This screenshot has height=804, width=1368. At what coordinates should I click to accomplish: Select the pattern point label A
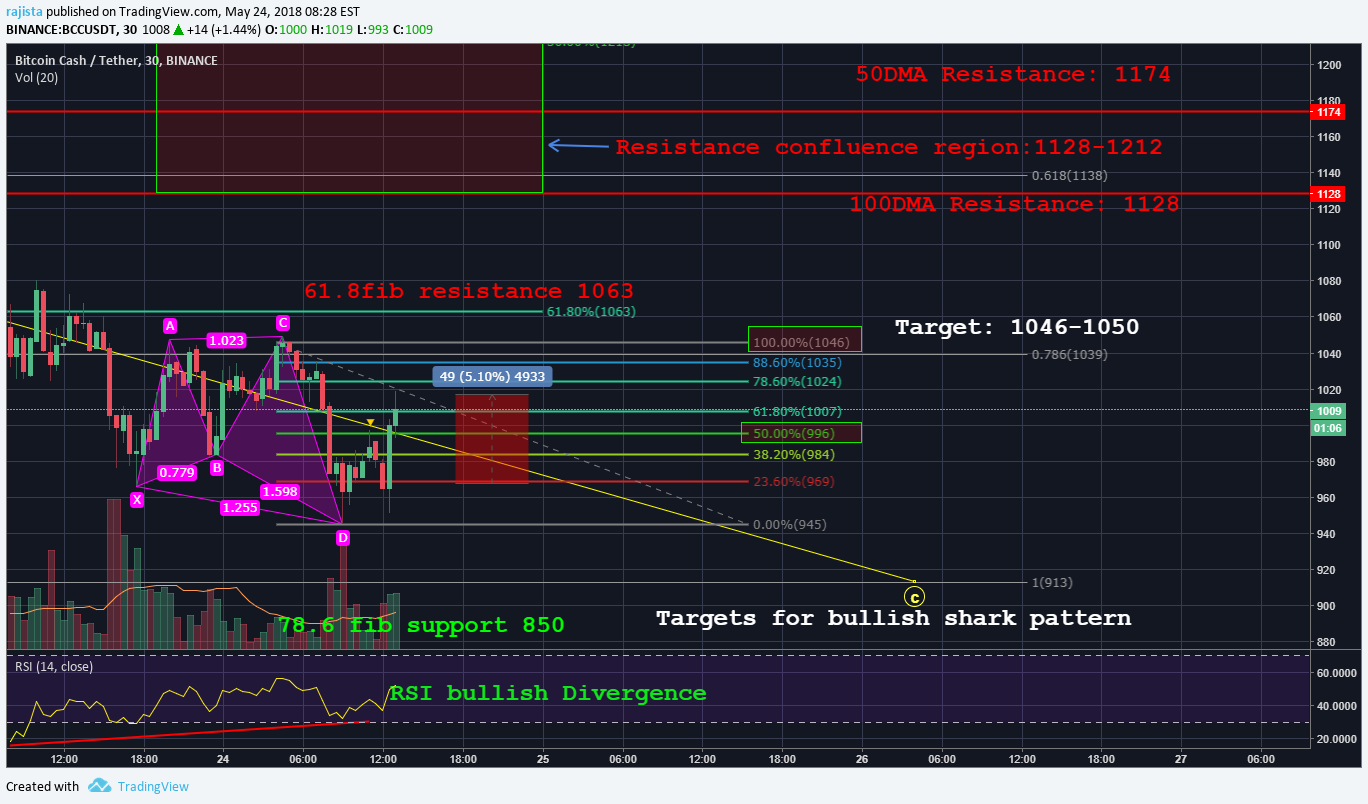(x=170, y=325)
